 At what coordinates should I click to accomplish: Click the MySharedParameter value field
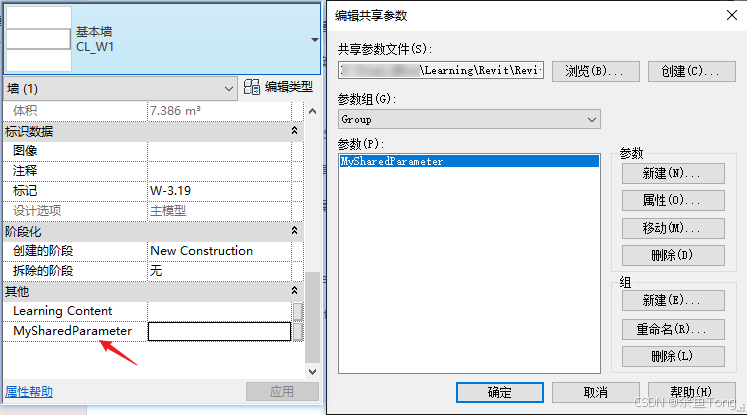point(220,331)
